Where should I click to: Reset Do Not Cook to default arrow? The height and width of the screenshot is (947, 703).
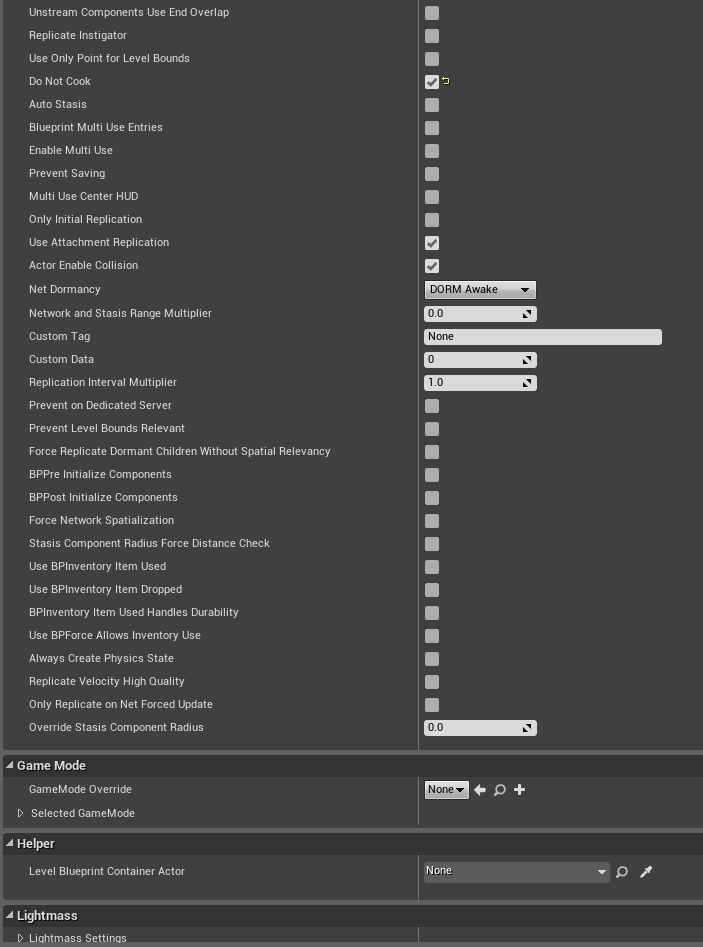(446, 81)
